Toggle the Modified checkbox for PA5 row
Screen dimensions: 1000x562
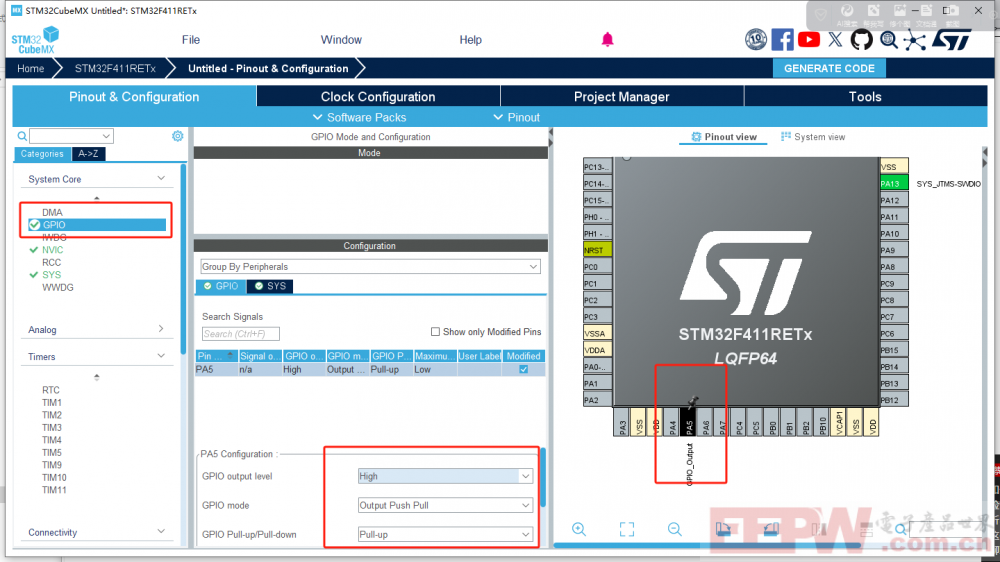click(x=524, y=369)
